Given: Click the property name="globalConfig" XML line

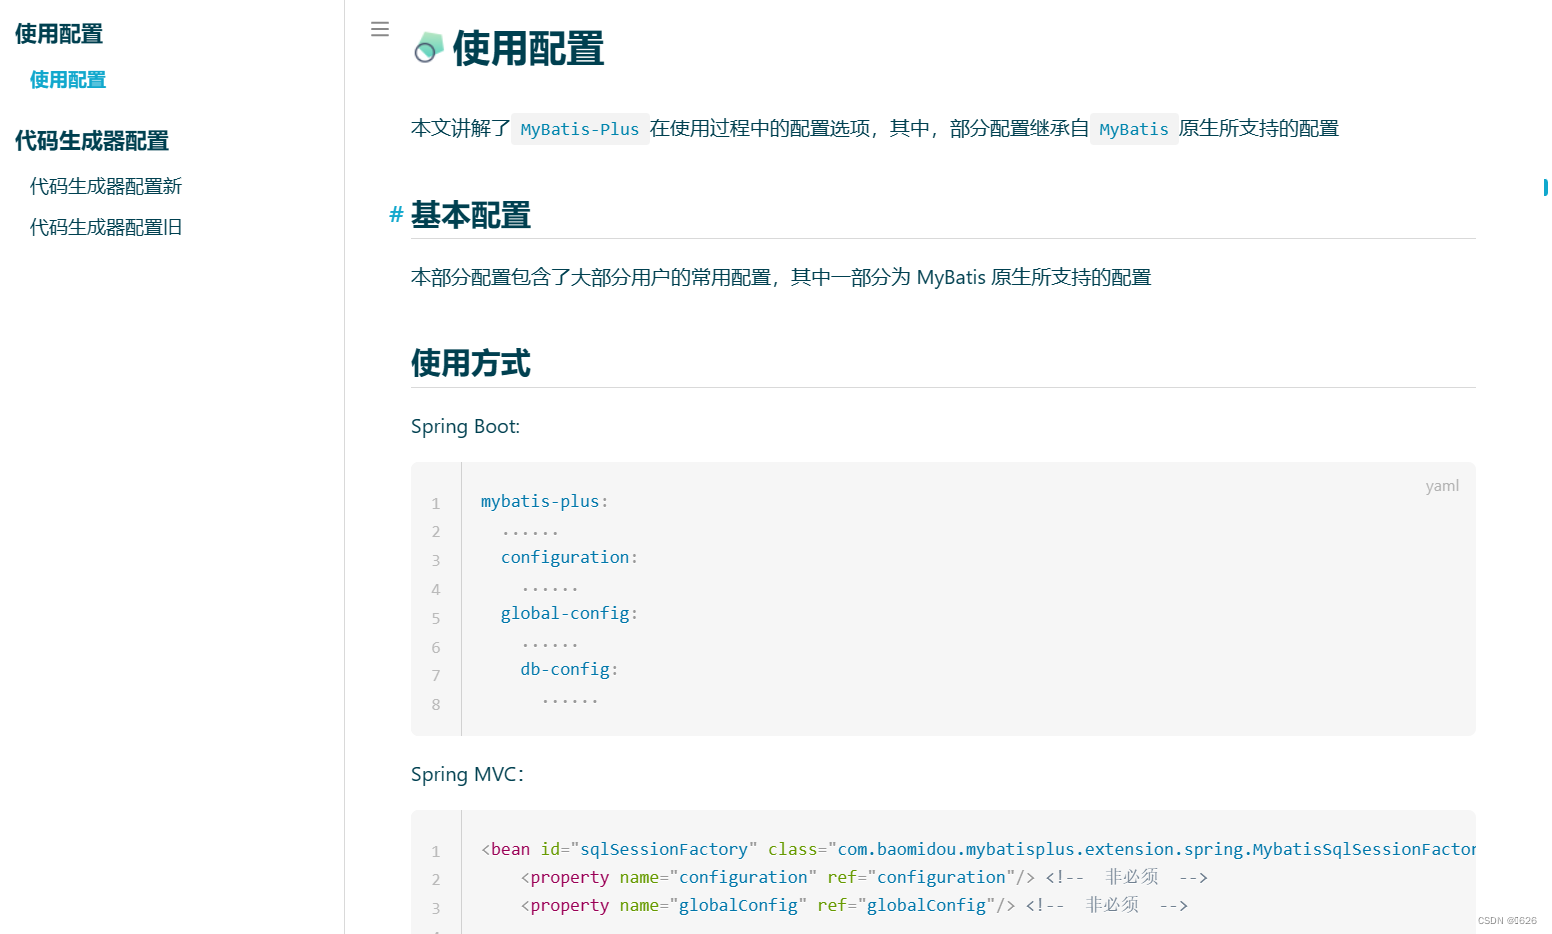Looking at the screenshot, I should coord(854,905).
